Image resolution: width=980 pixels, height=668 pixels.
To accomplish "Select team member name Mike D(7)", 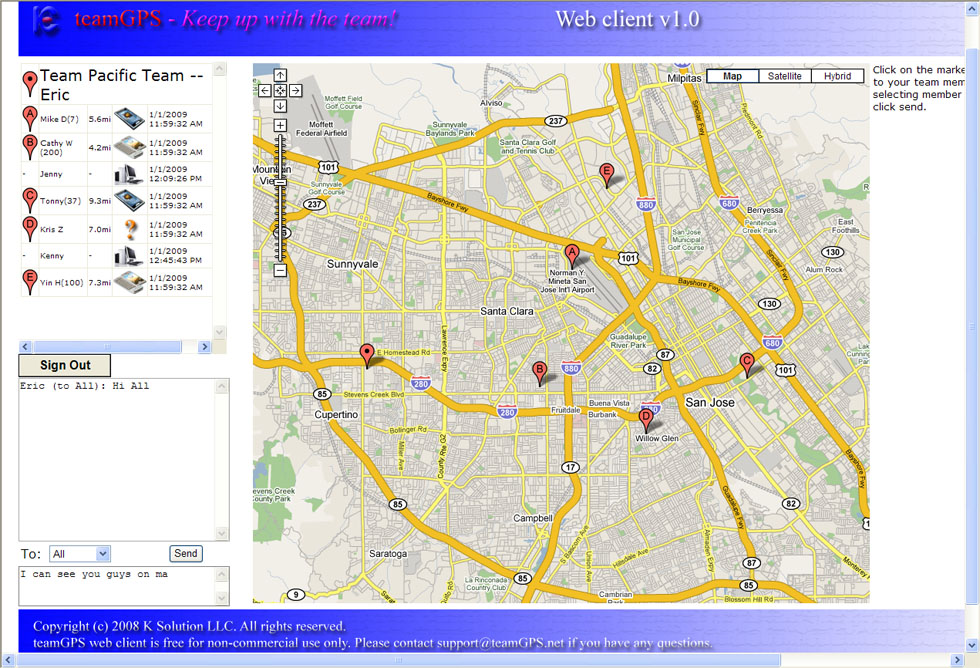I will click(59, 119).
